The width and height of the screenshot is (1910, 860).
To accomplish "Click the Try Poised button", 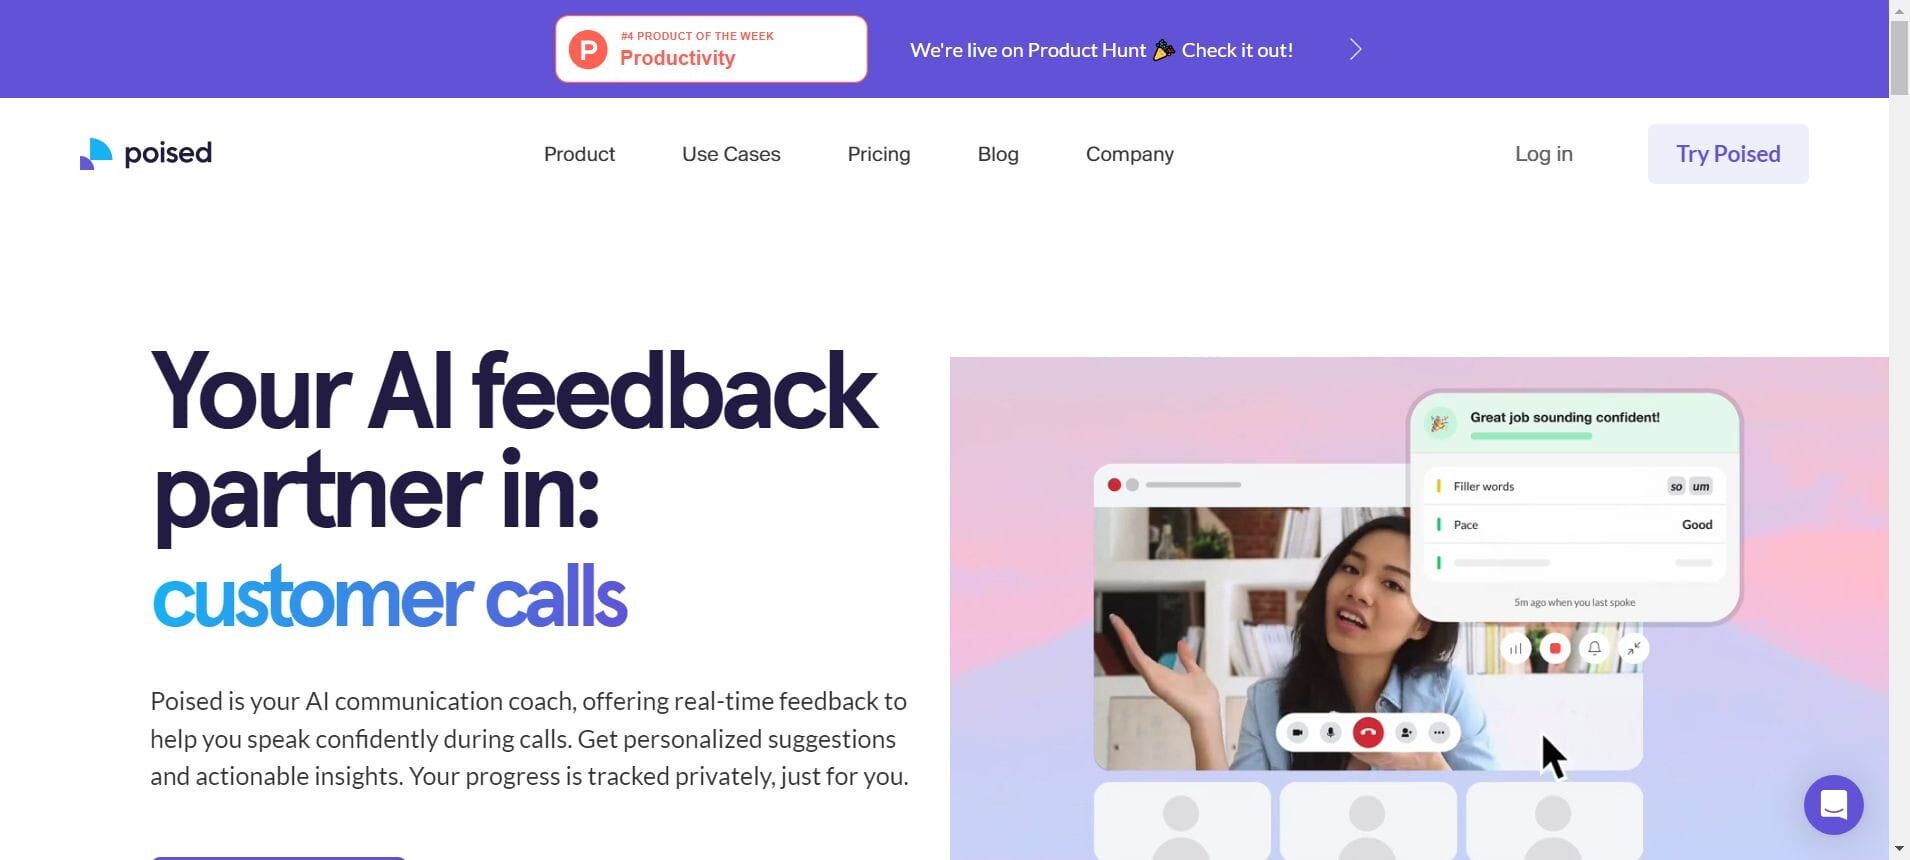I will pyautogui.click(x=1728, y=154).
